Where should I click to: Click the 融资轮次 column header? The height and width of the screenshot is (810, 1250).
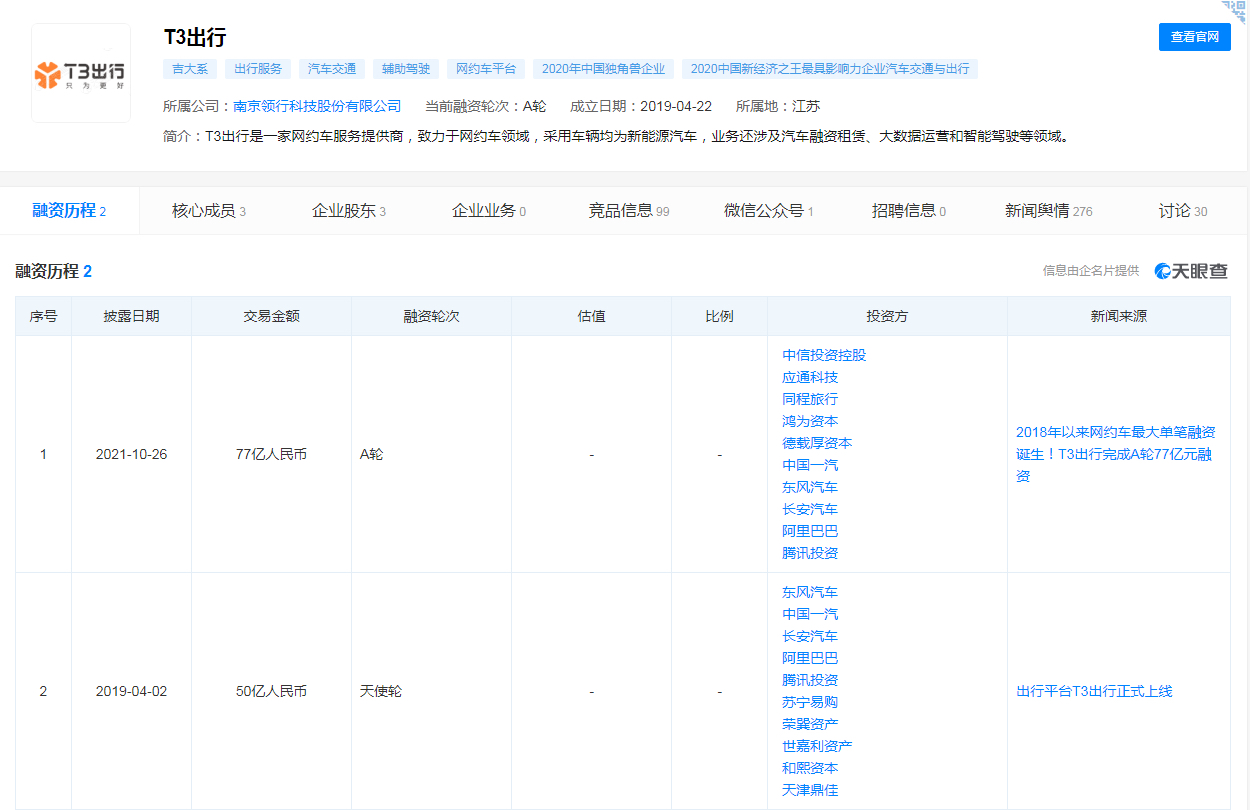click(431, 316)
